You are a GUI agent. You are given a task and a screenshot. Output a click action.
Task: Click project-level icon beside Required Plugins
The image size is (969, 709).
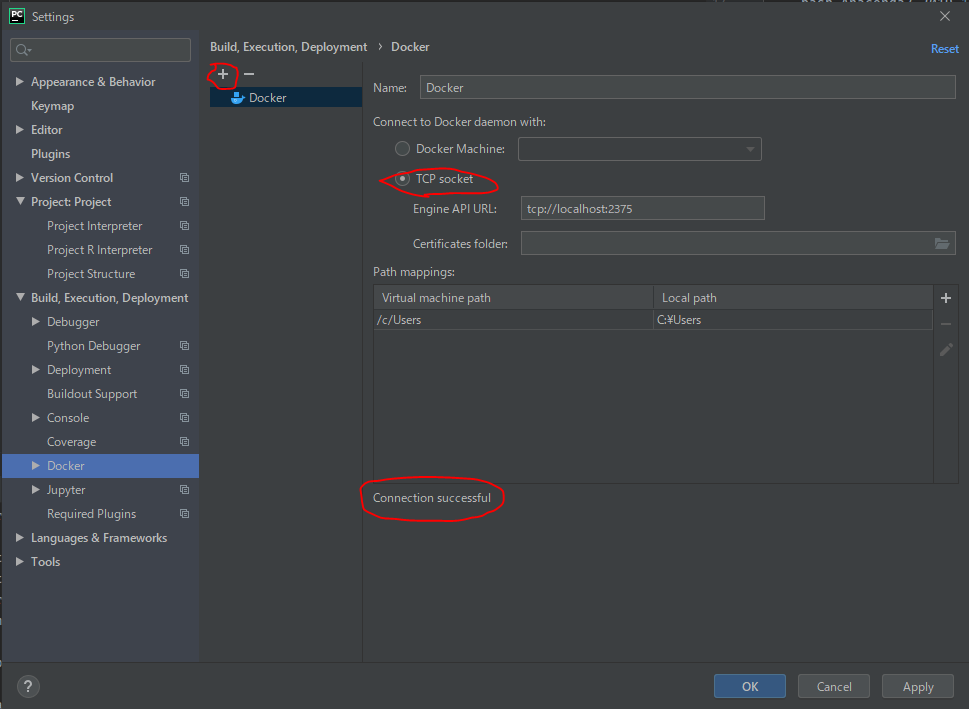pyautogui.click(x=184, y=514)
